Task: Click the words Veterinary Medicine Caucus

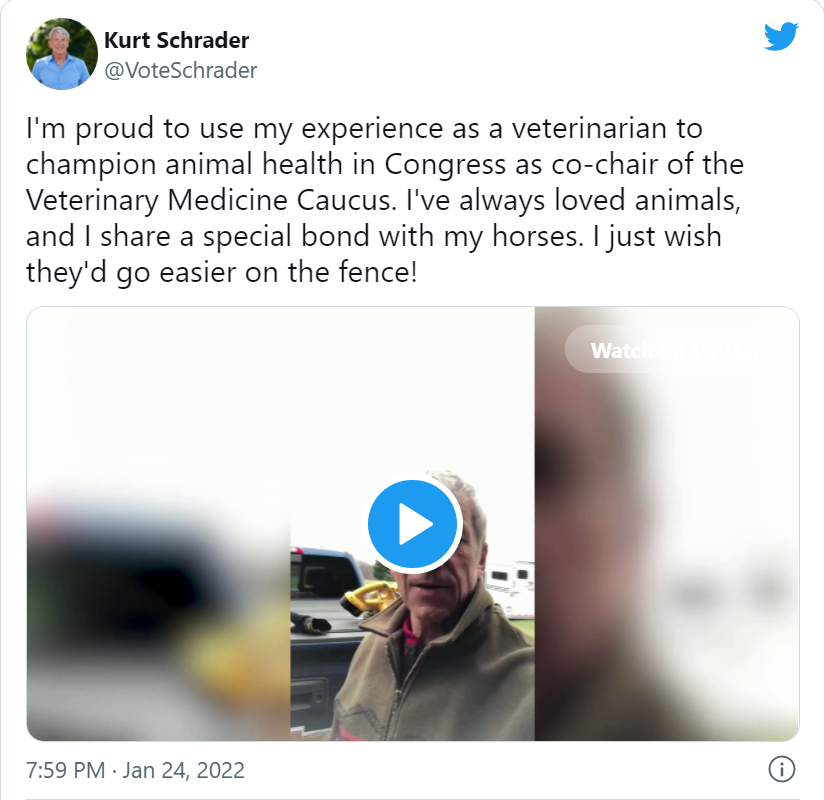Action: [x=209, y=201]
